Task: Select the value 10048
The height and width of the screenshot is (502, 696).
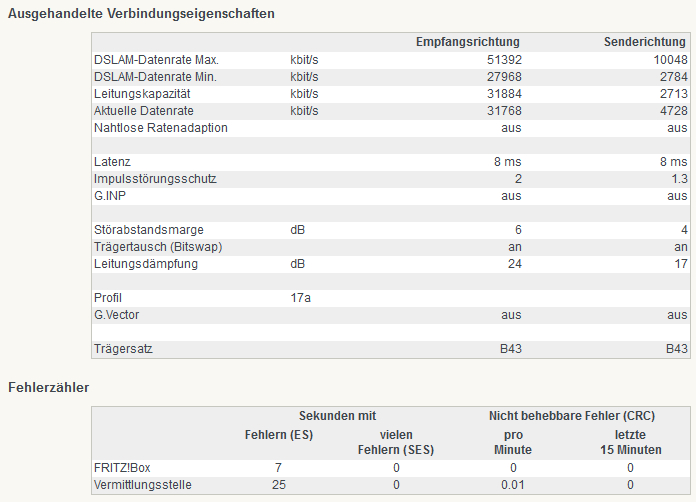Action: point(670,60)
